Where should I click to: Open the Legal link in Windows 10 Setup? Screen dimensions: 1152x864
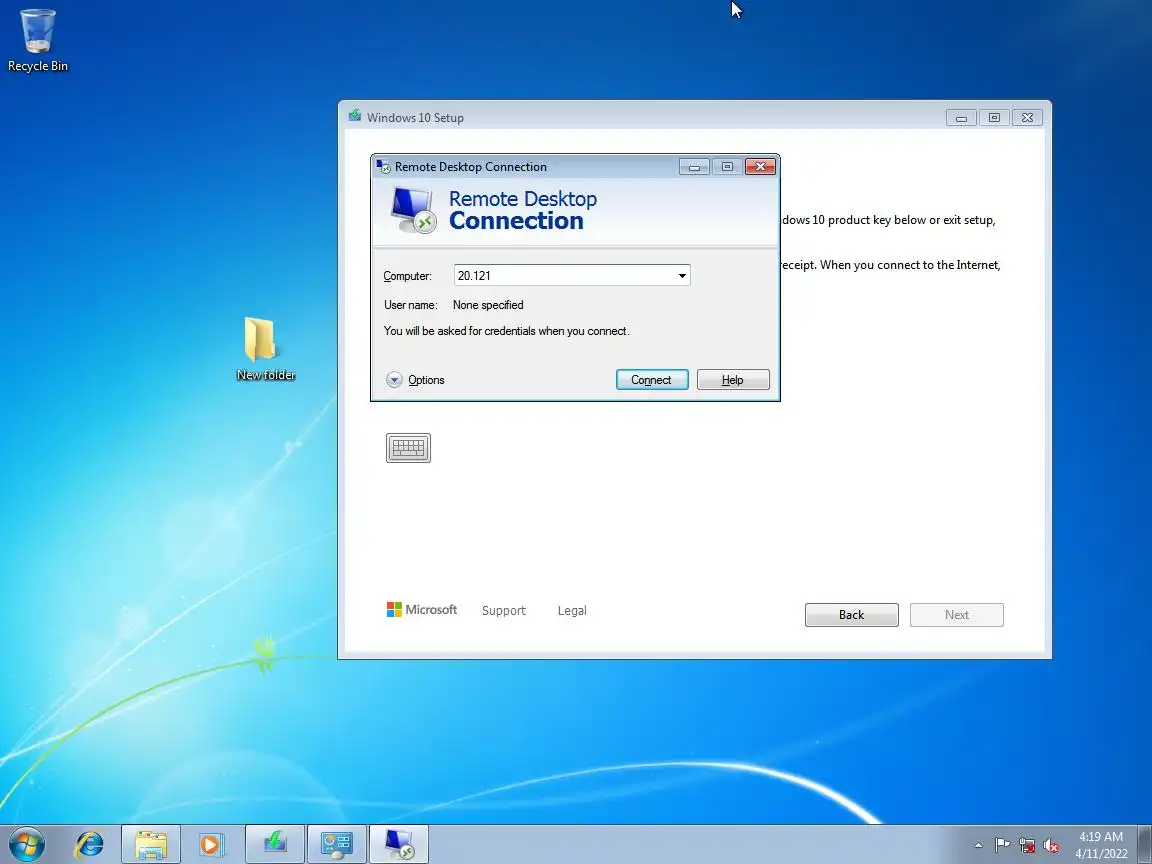(572, 611)
